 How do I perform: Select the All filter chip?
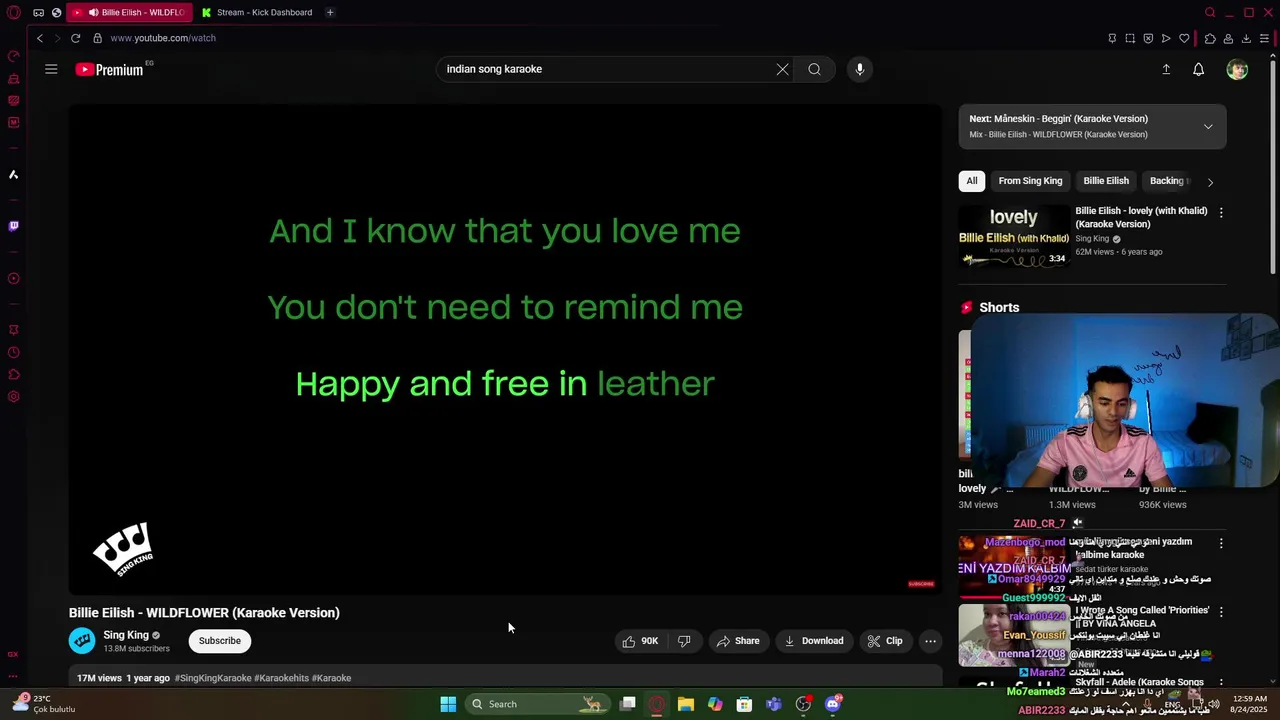[x=971, y=181]
